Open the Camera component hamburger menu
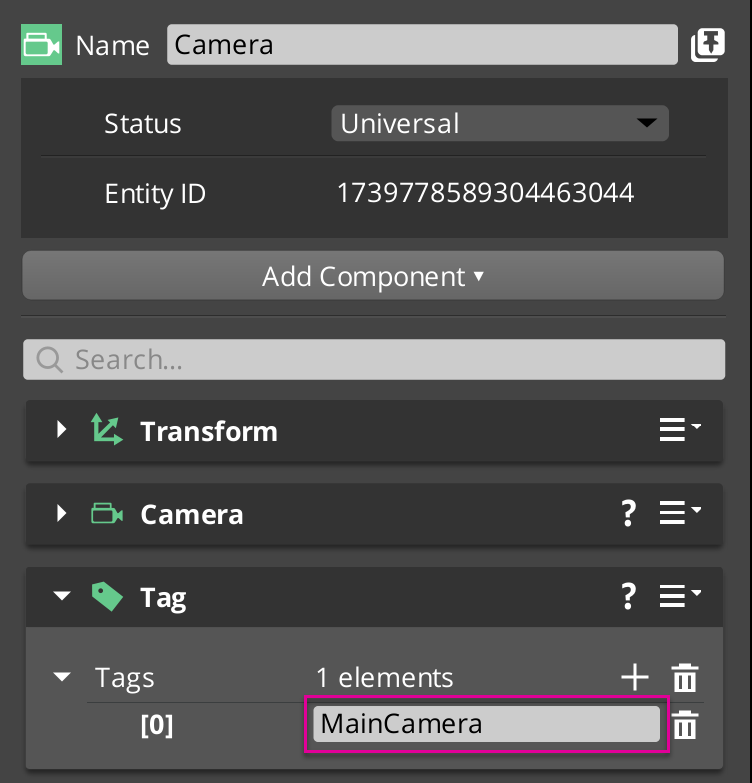The height and width of the screenshot is (783, 752). click(x=680, y=514)
